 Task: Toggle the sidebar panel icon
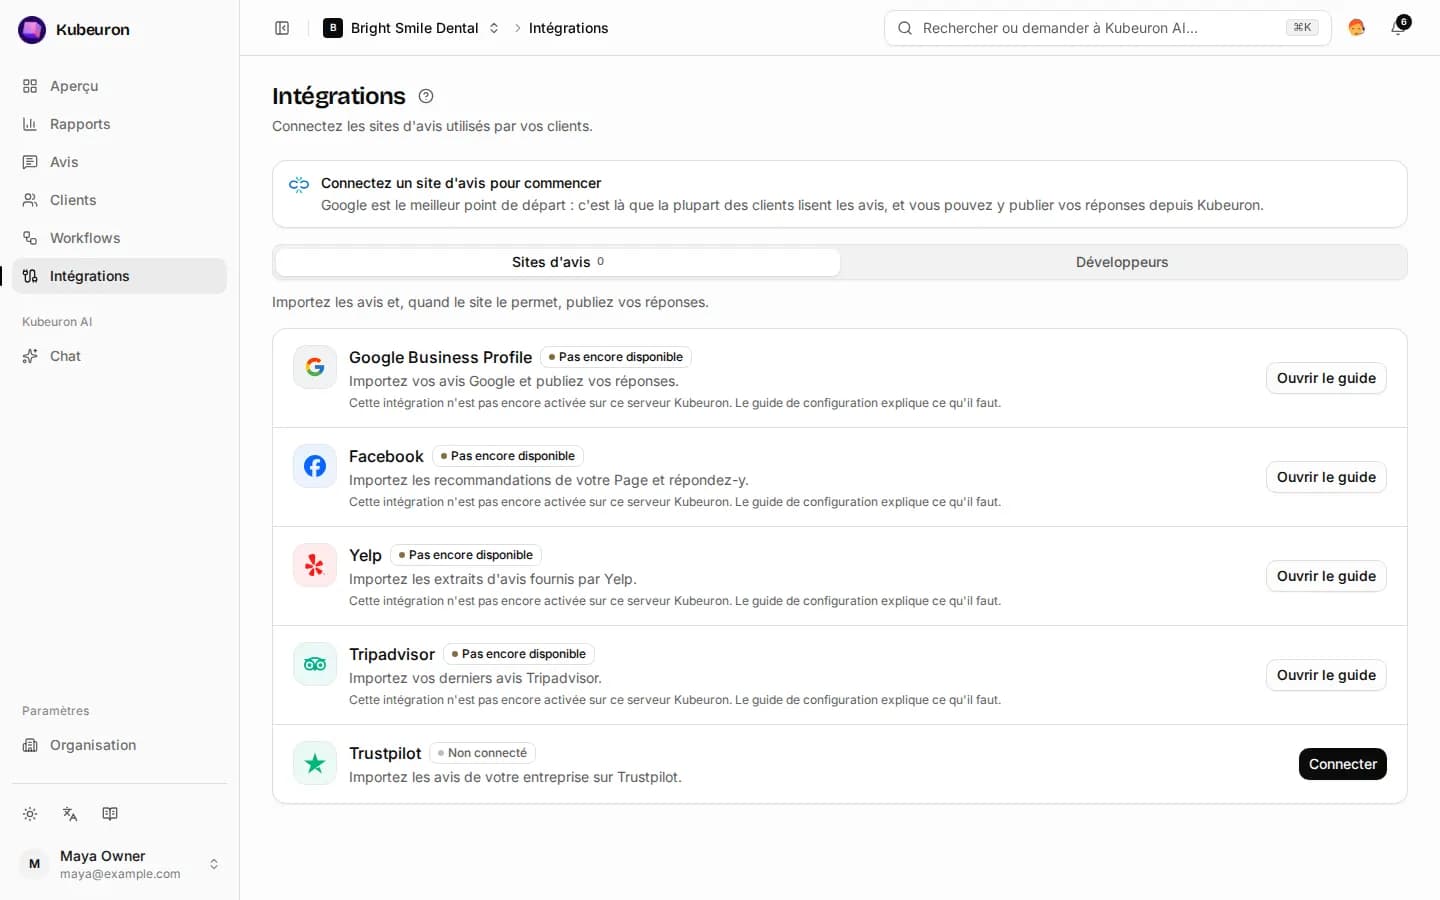(x=282, y=28)
